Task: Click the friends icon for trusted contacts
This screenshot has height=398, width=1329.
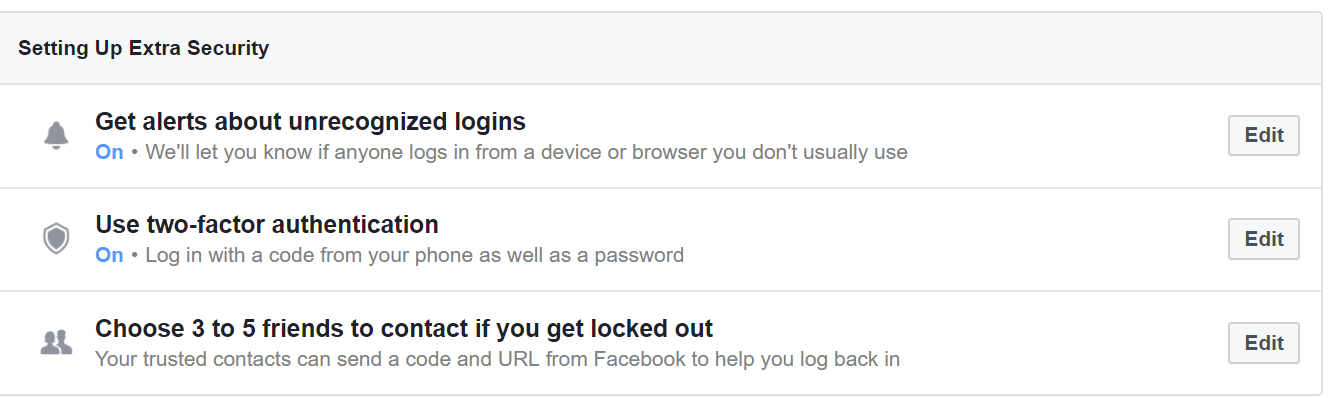Action: click(56, 343)
